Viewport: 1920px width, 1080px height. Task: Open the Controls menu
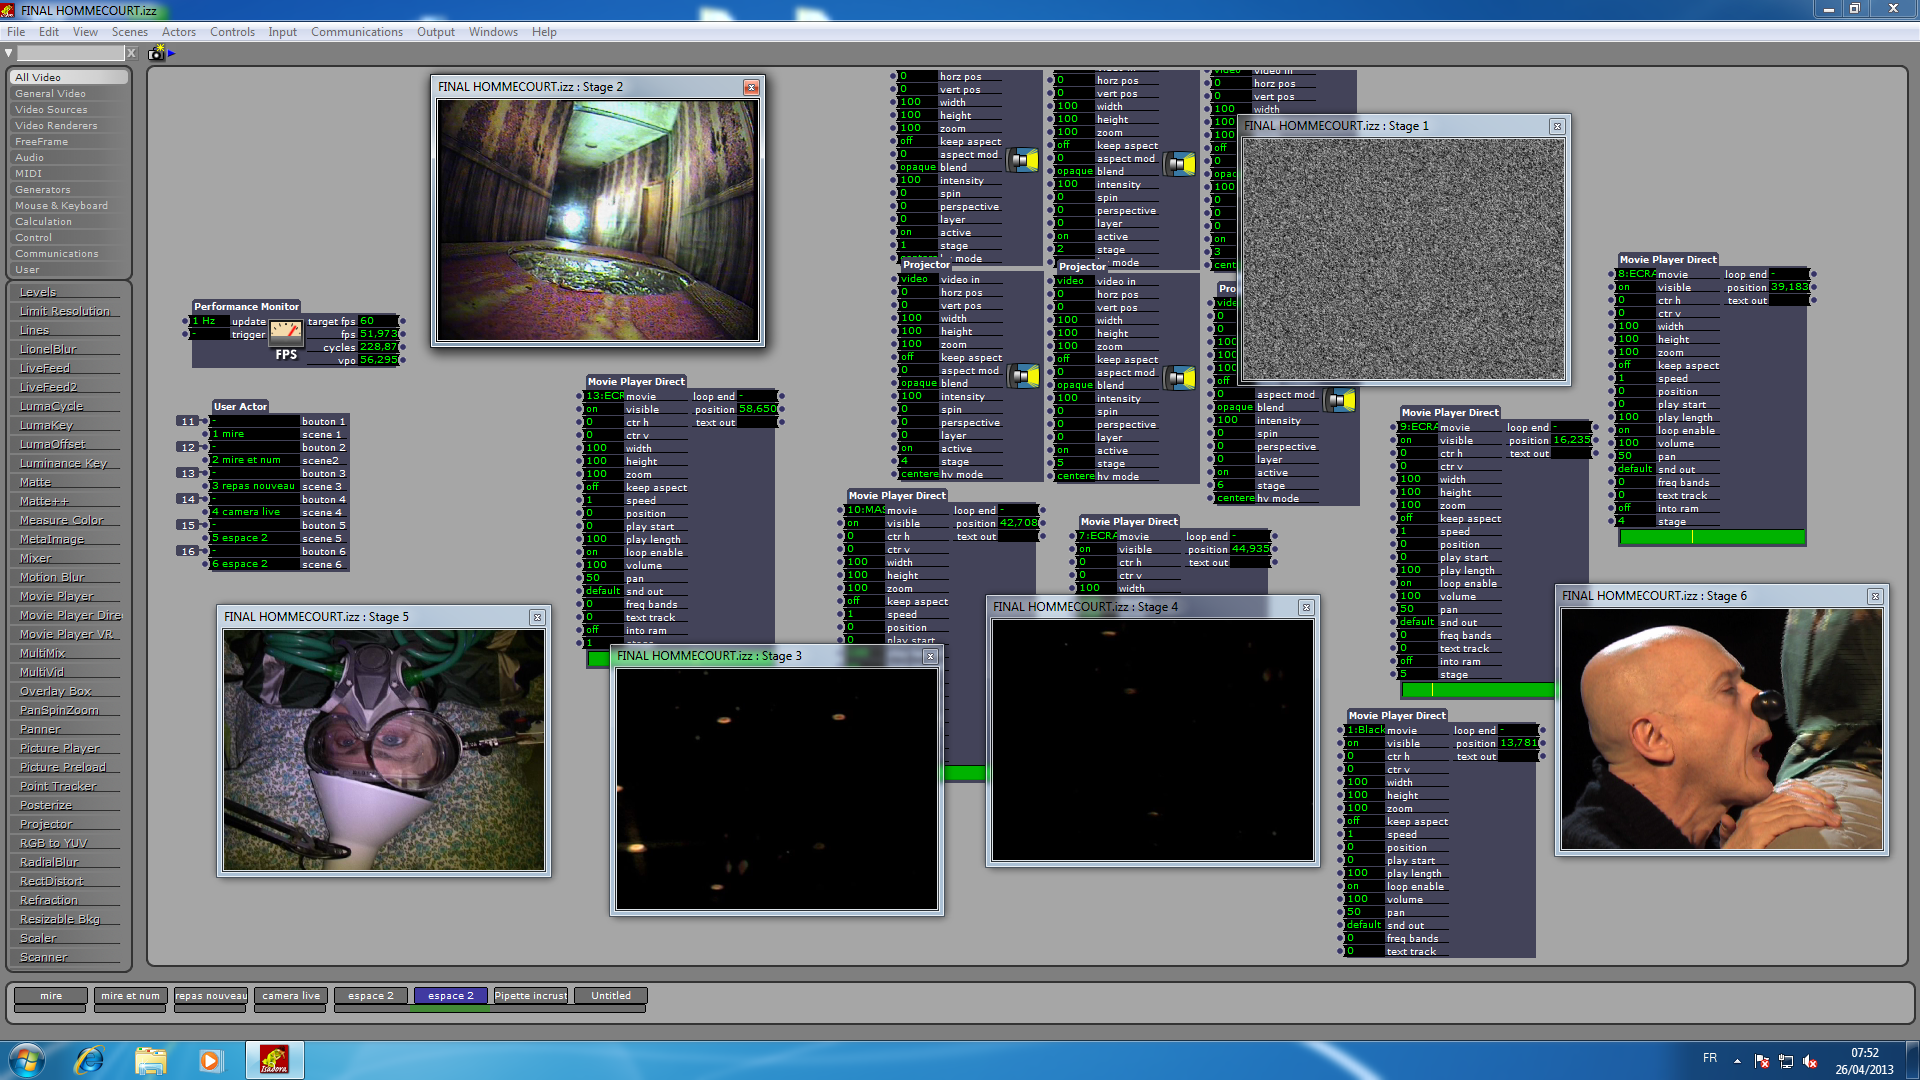coord(232,32)
